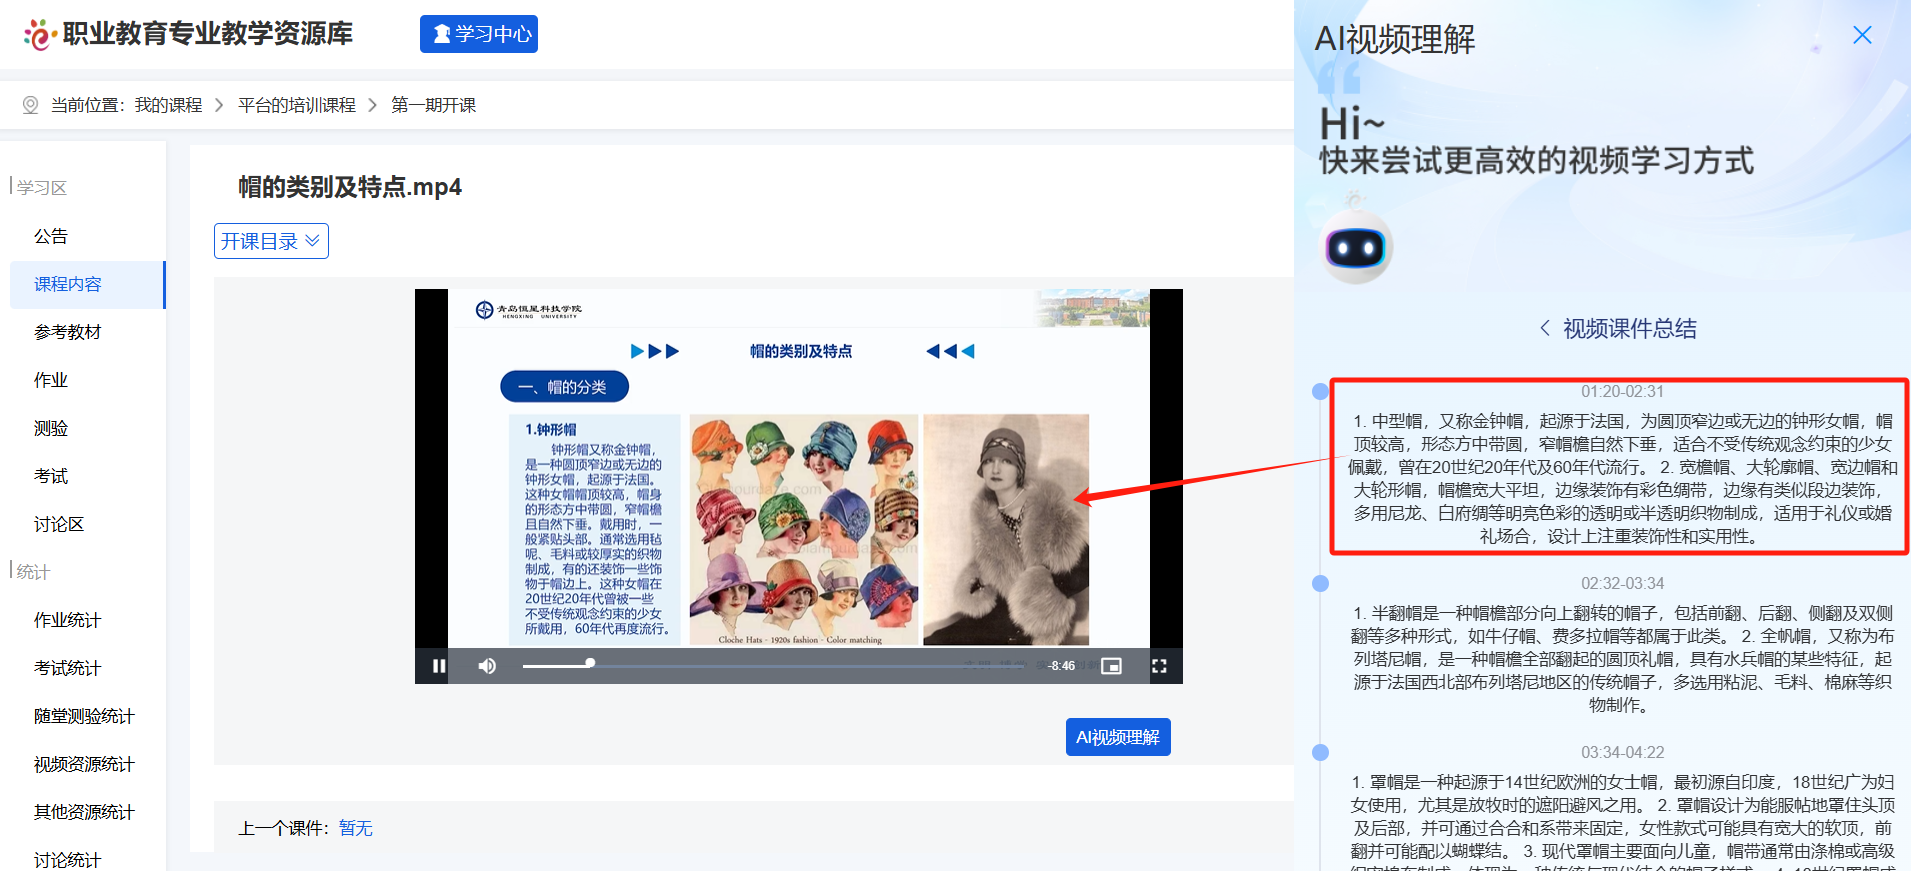Close the AI视频理解 panel

1862,35
